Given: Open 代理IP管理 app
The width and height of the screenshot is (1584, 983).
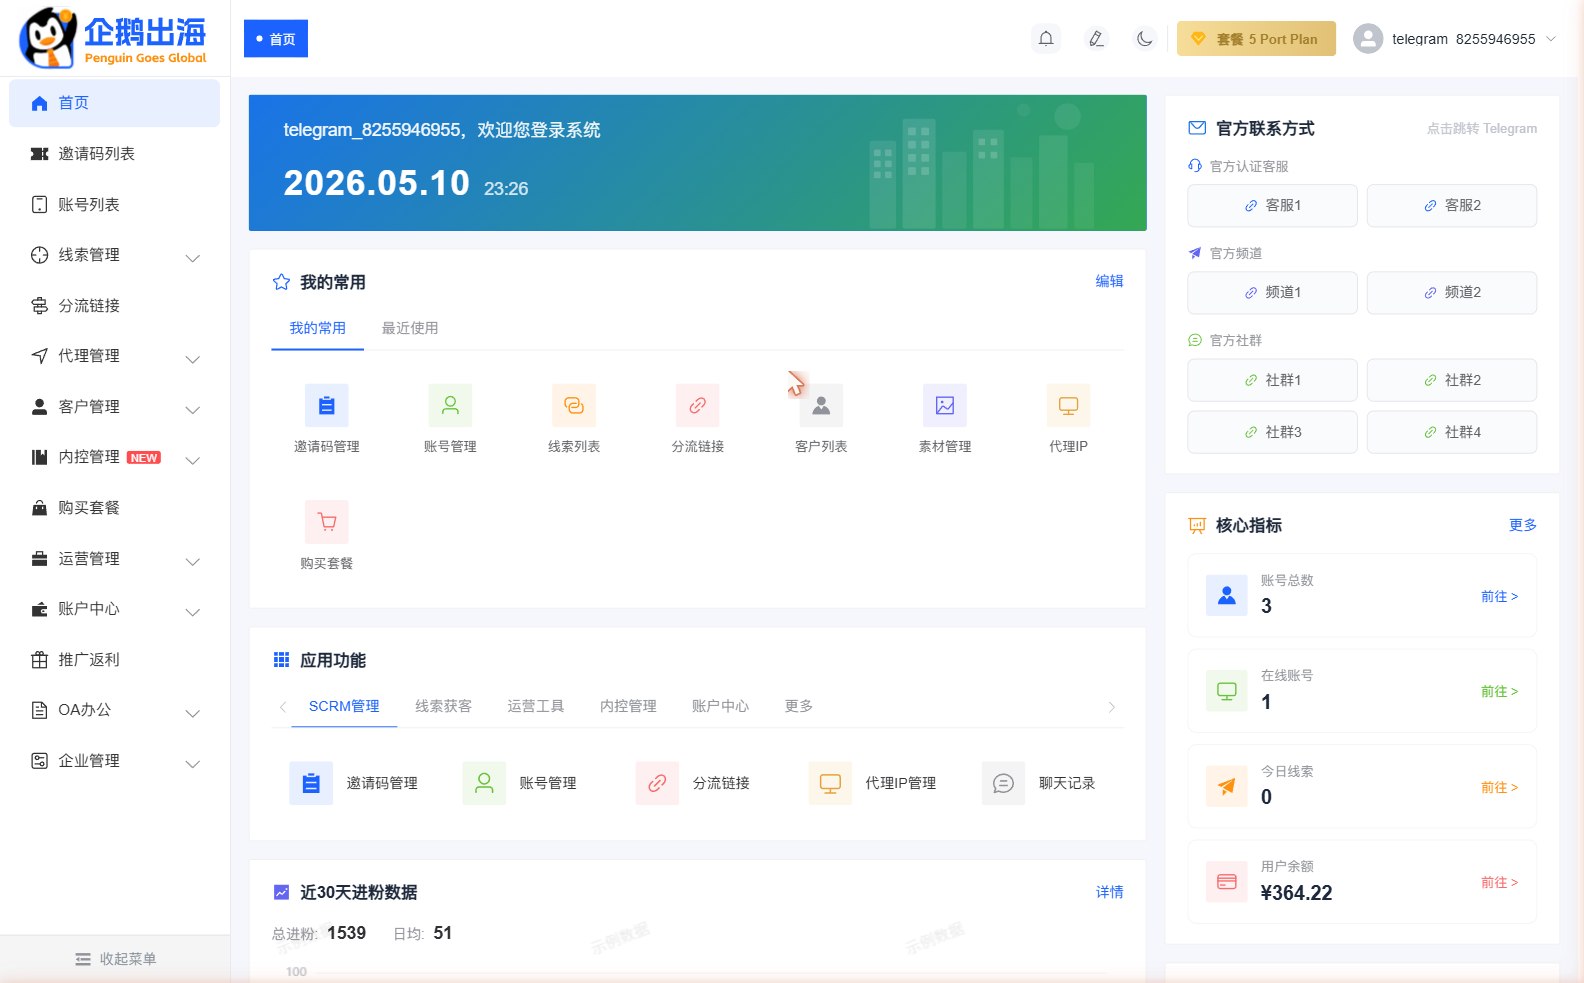Looking at the screenshot, I should click(873, 783).
